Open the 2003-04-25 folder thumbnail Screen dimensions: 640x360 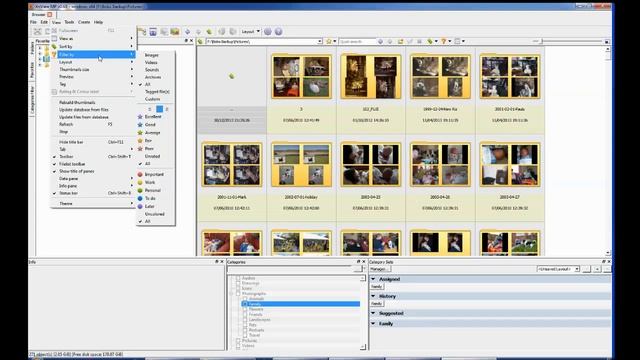[x=371, y=164]
